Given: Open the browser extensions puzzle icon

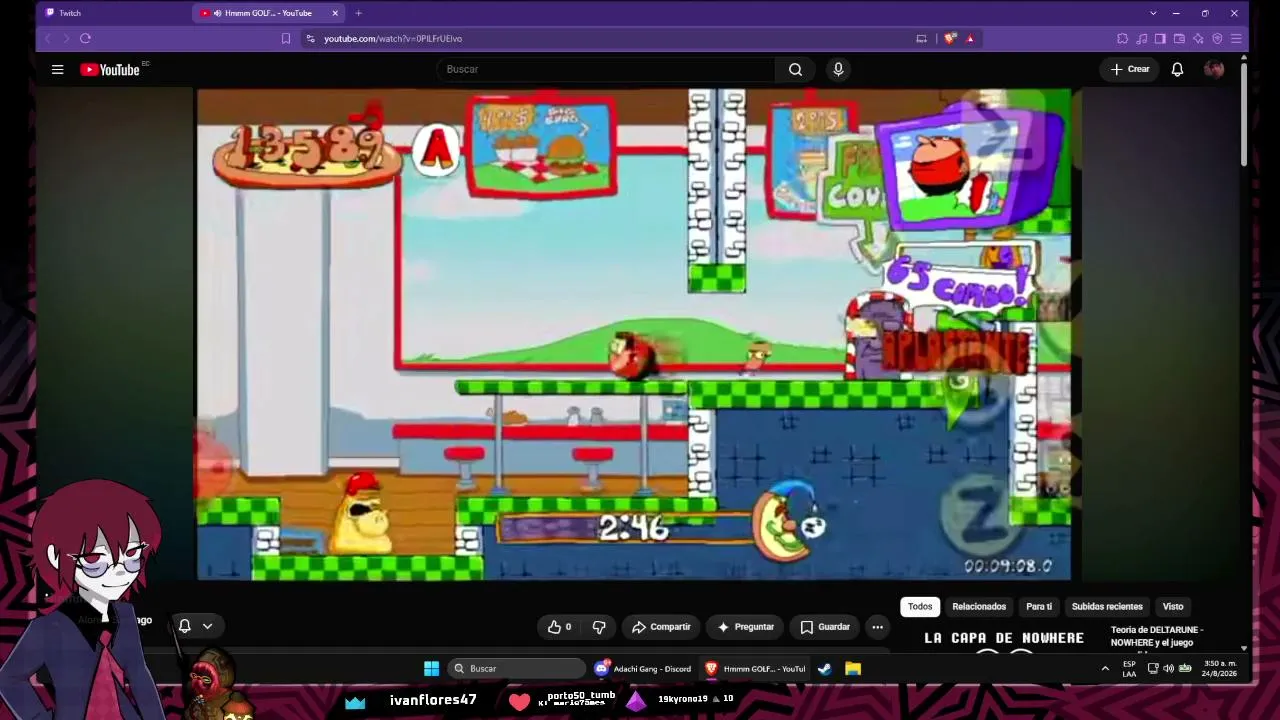Looking at the screenshot, I should tap(1123, 38).
